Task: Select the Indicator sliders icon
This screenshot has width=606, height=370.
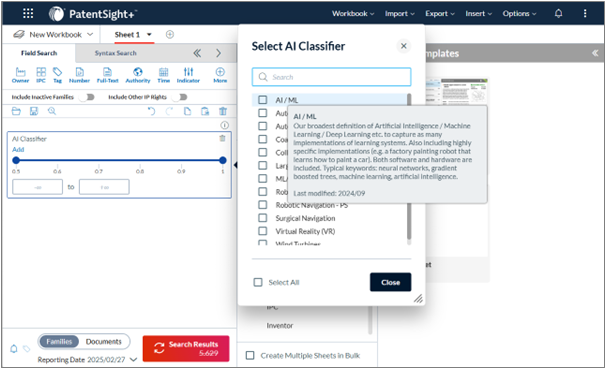Action: point(188,75)
